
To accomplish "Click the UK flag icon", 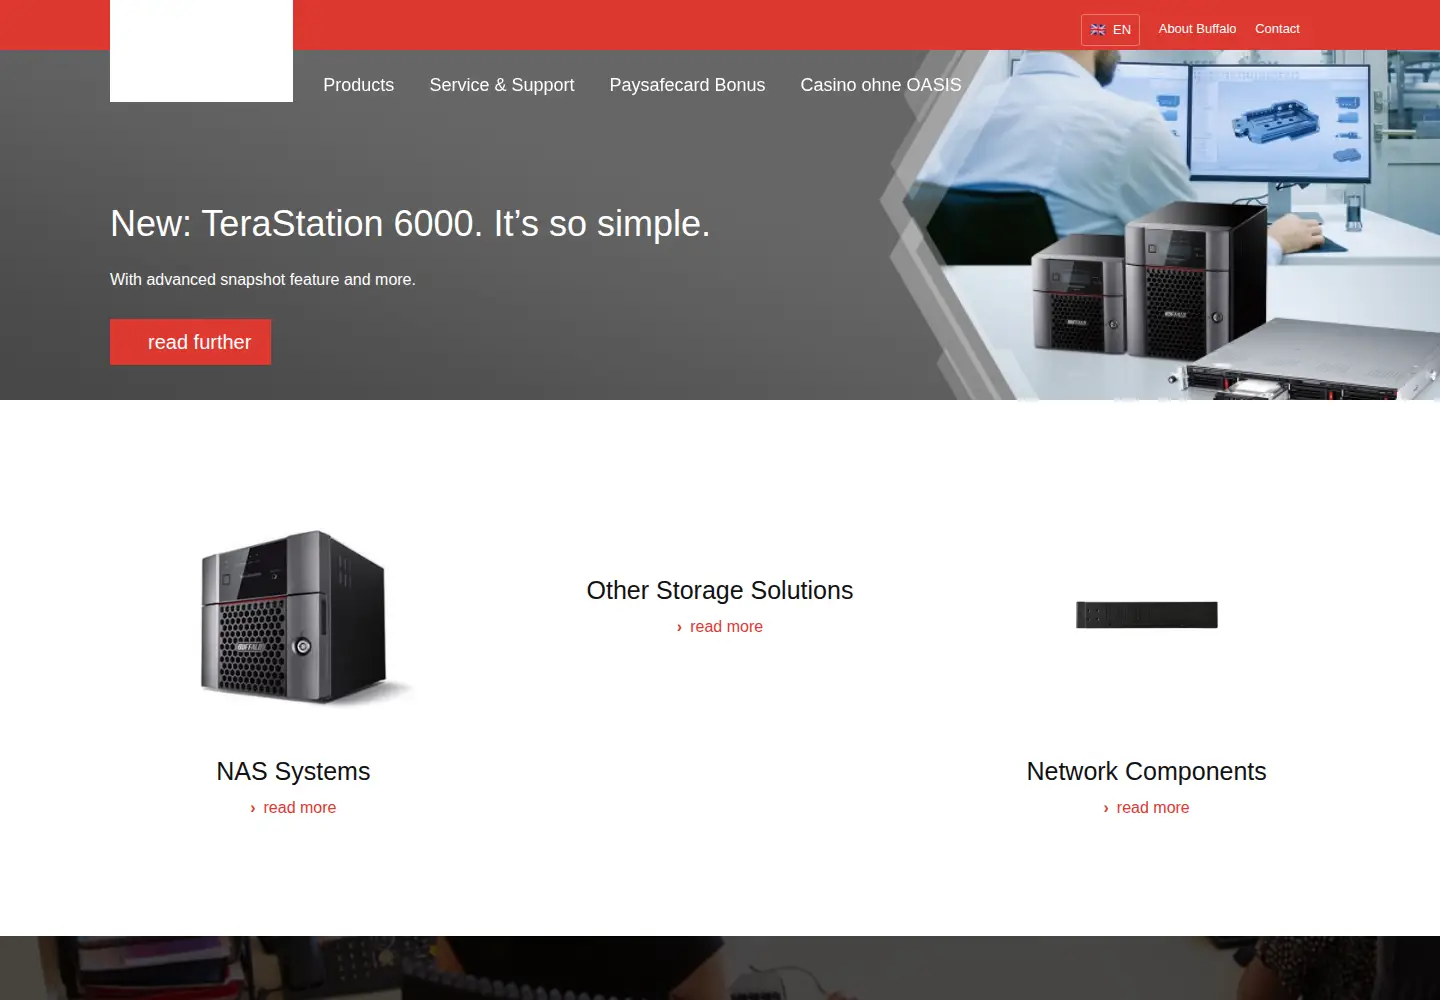I will tap(1098, 30).
